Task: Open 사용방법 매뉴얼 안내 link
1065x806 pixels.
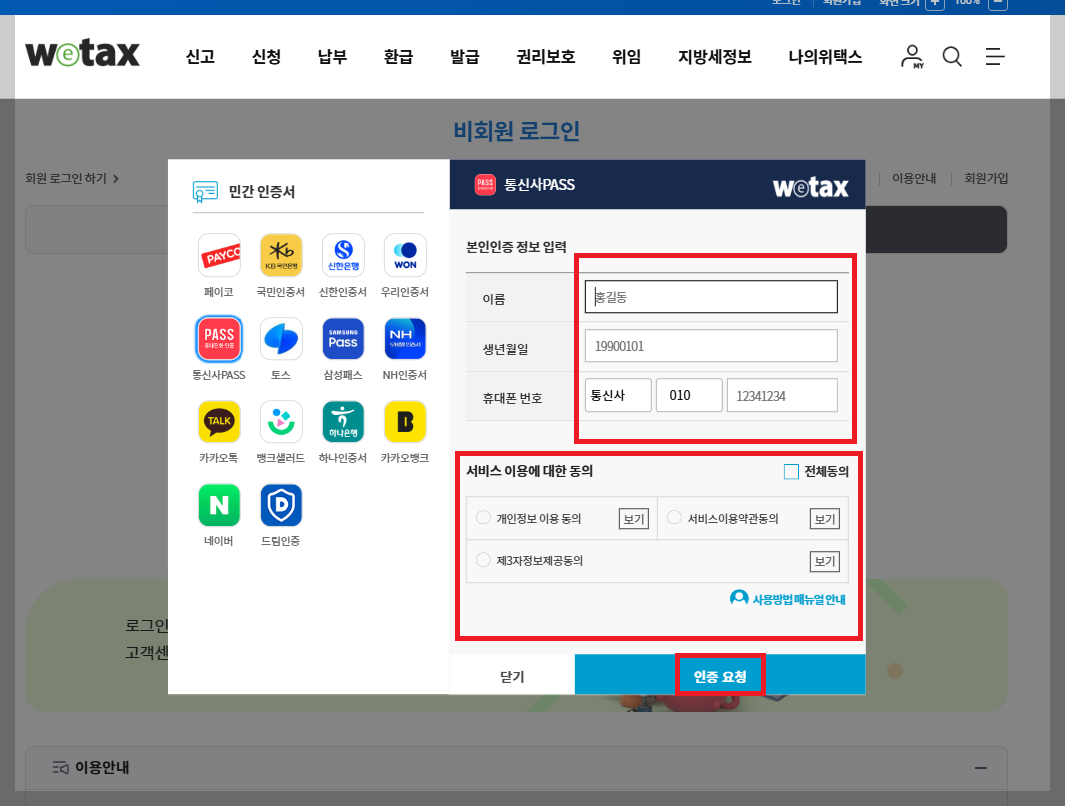Action: [788, 598]
